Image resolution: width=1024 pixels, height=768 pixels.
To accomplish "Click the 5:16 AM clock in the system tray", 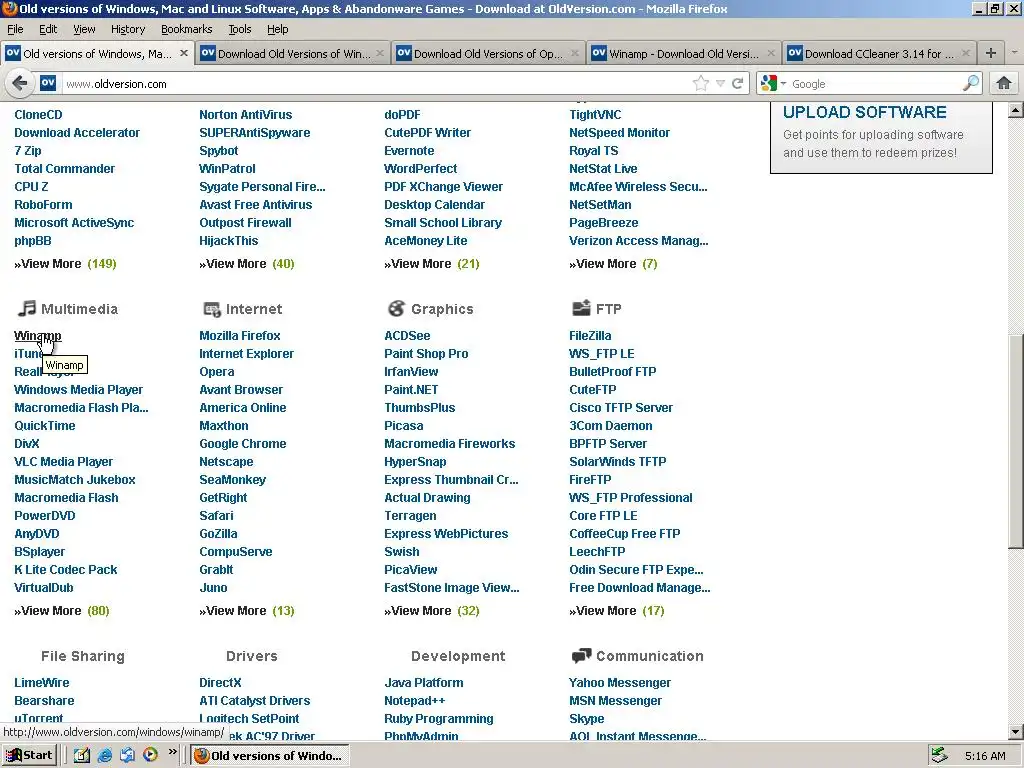I will pos(985,756).
